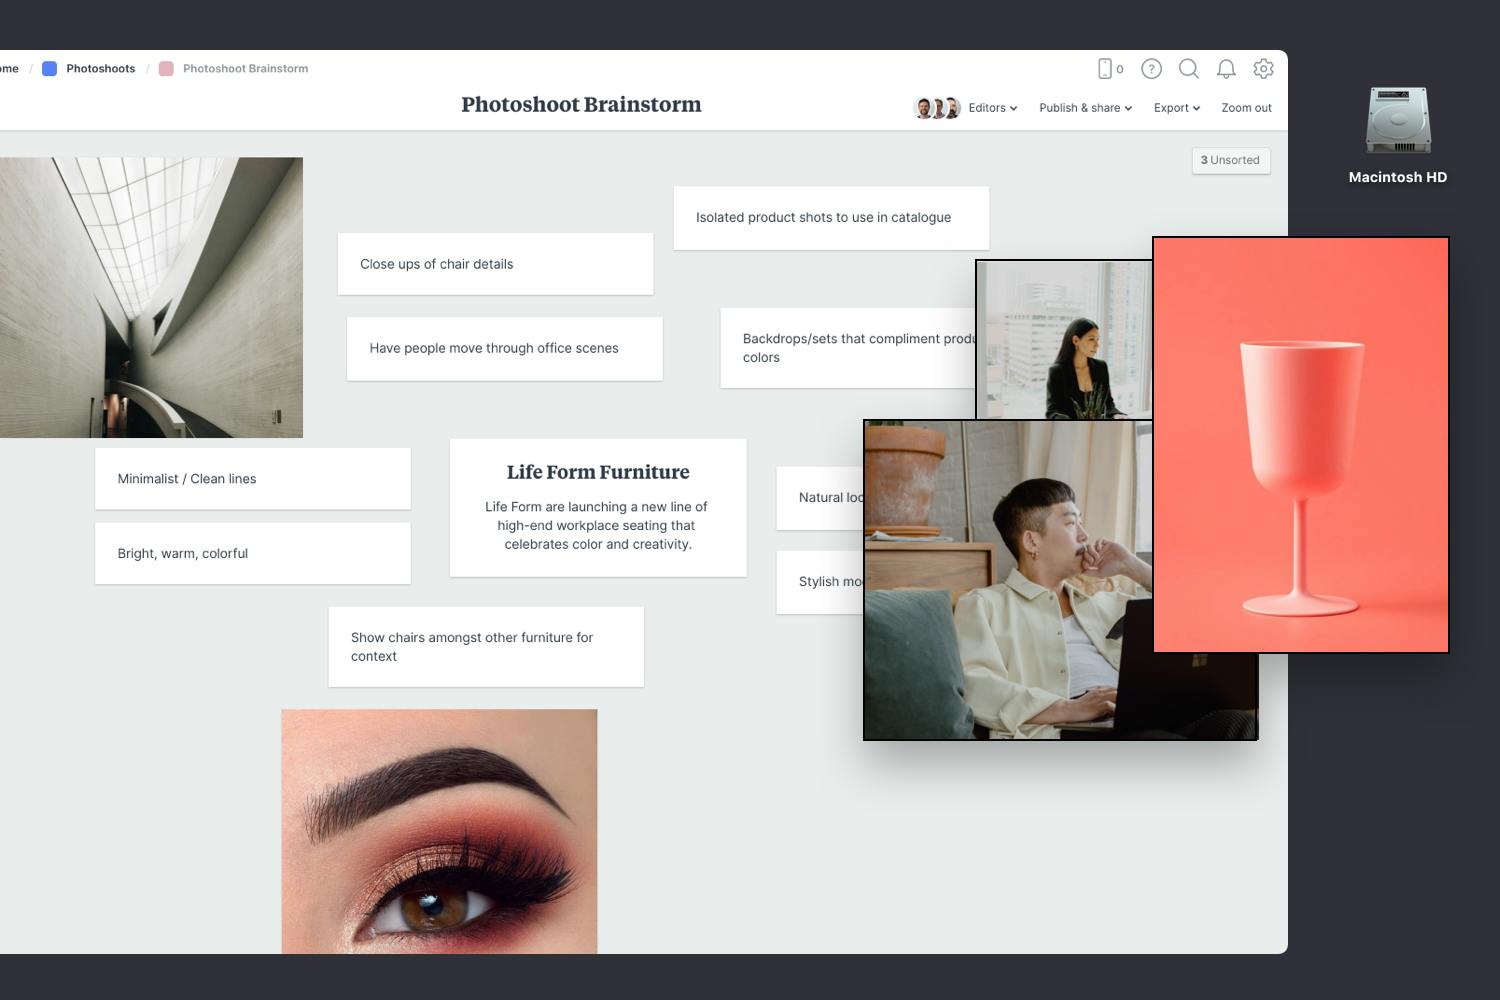
Task: Open the 3 Unsorted button
Action: [1230, 160]
